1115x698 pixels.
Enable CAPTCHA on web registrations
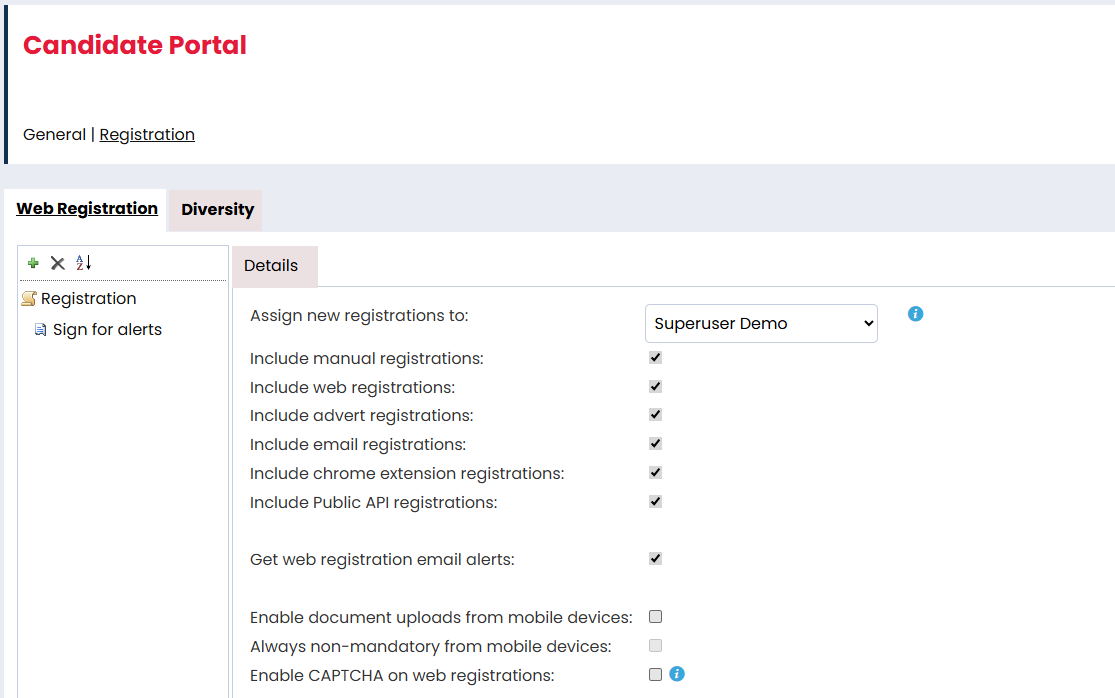click(655, 675)
